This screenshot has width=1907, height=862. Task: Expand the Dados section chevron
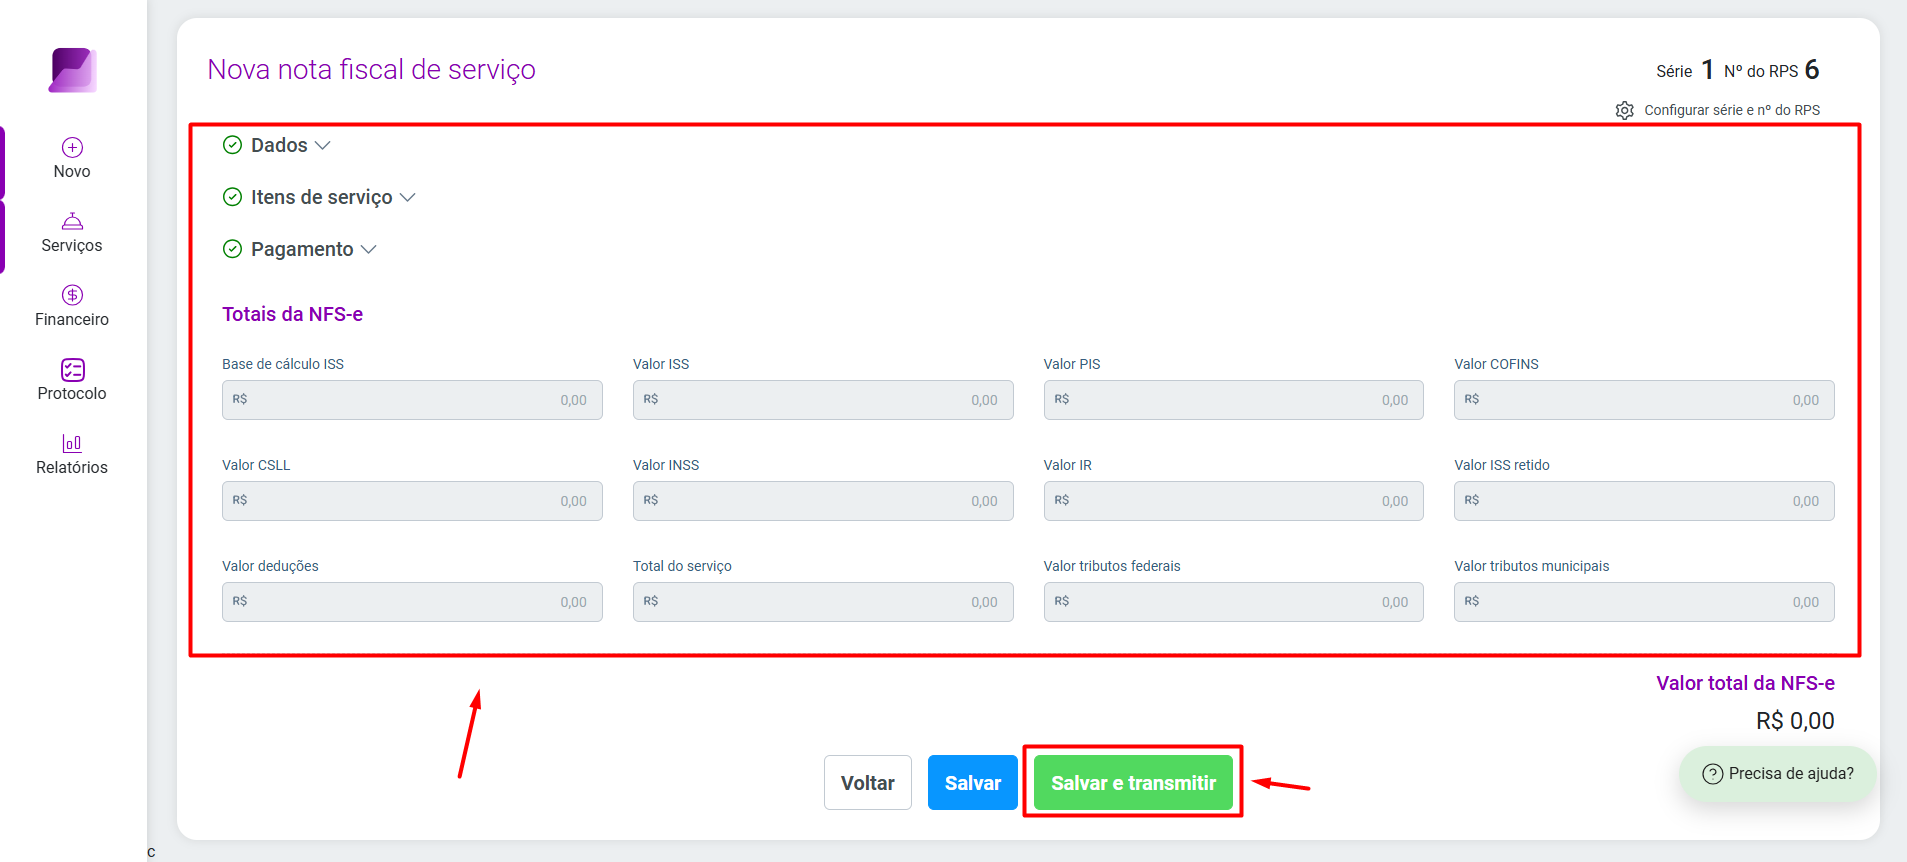[x=322, y=146]
